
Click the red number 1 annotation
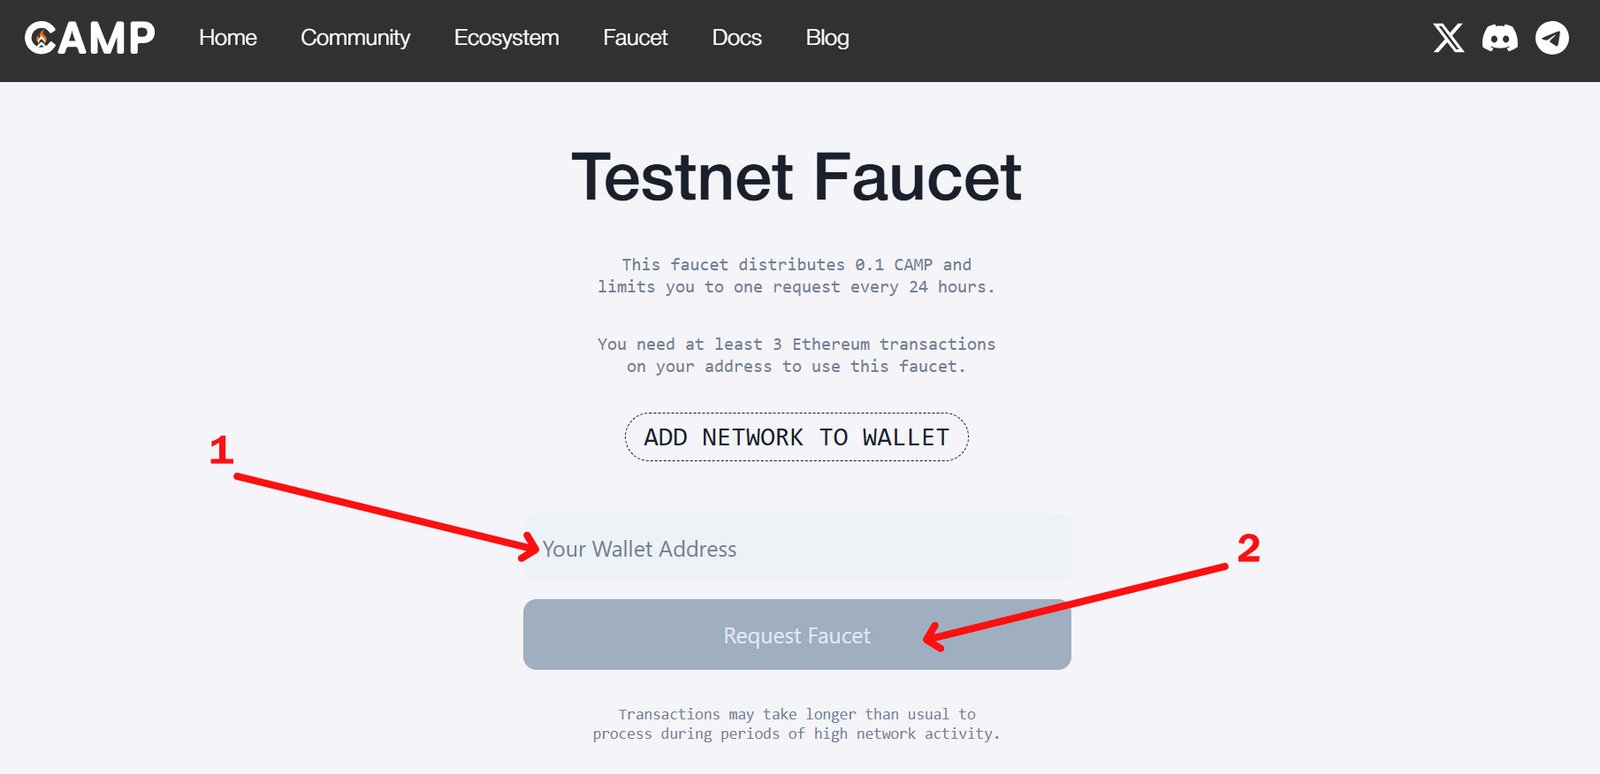tap(221, 450)
